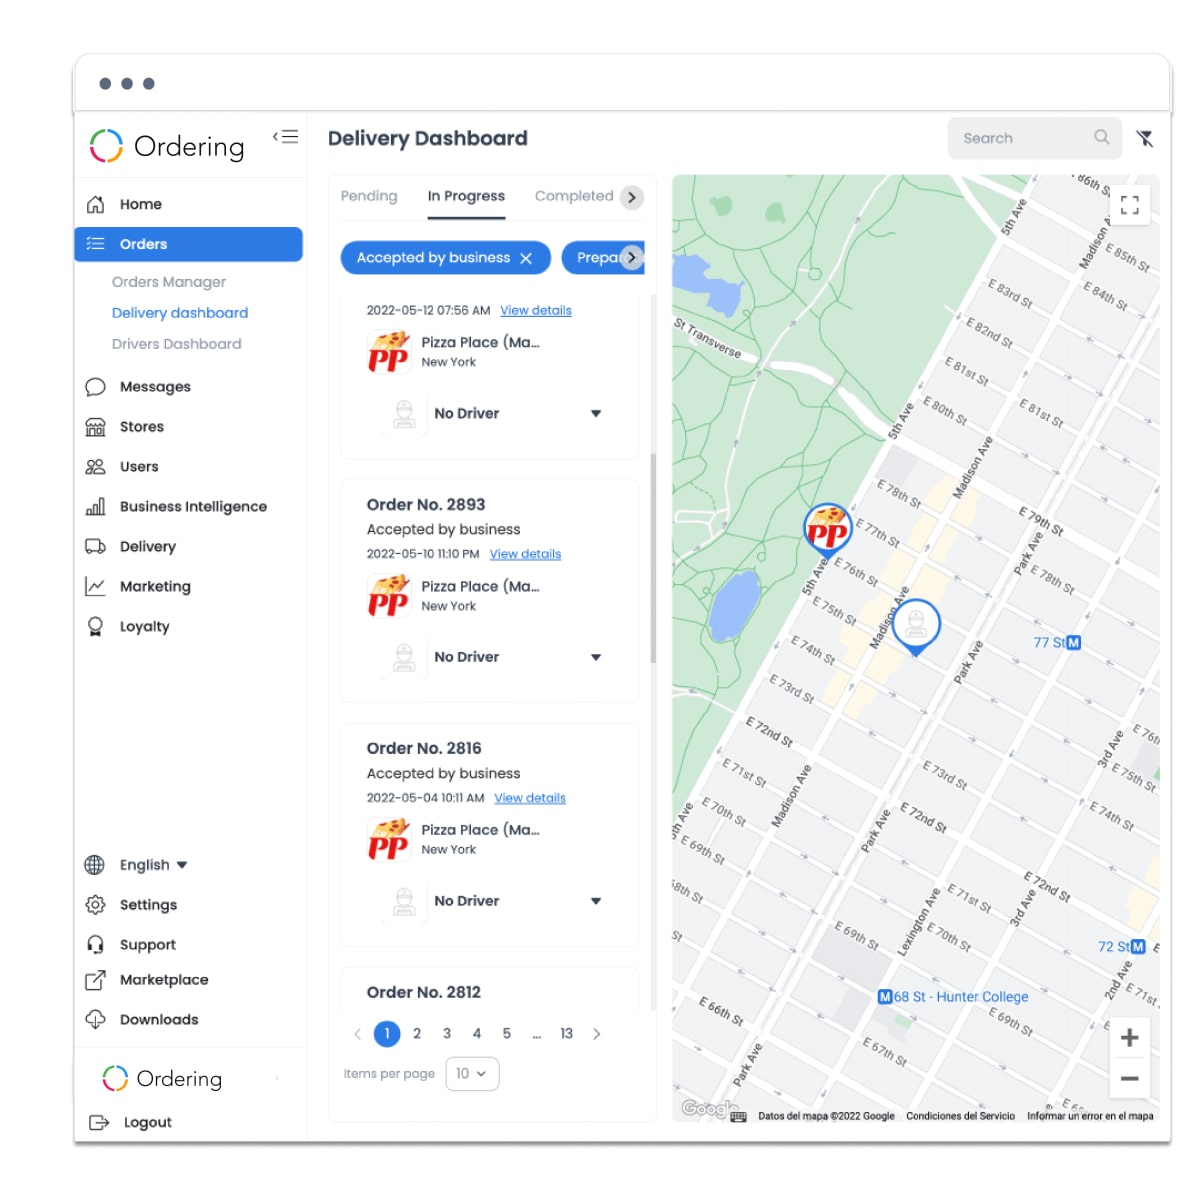Open driver dropdown for Order 2893
Viewport: 1200px width, 1200px height.
click(596, 657)
